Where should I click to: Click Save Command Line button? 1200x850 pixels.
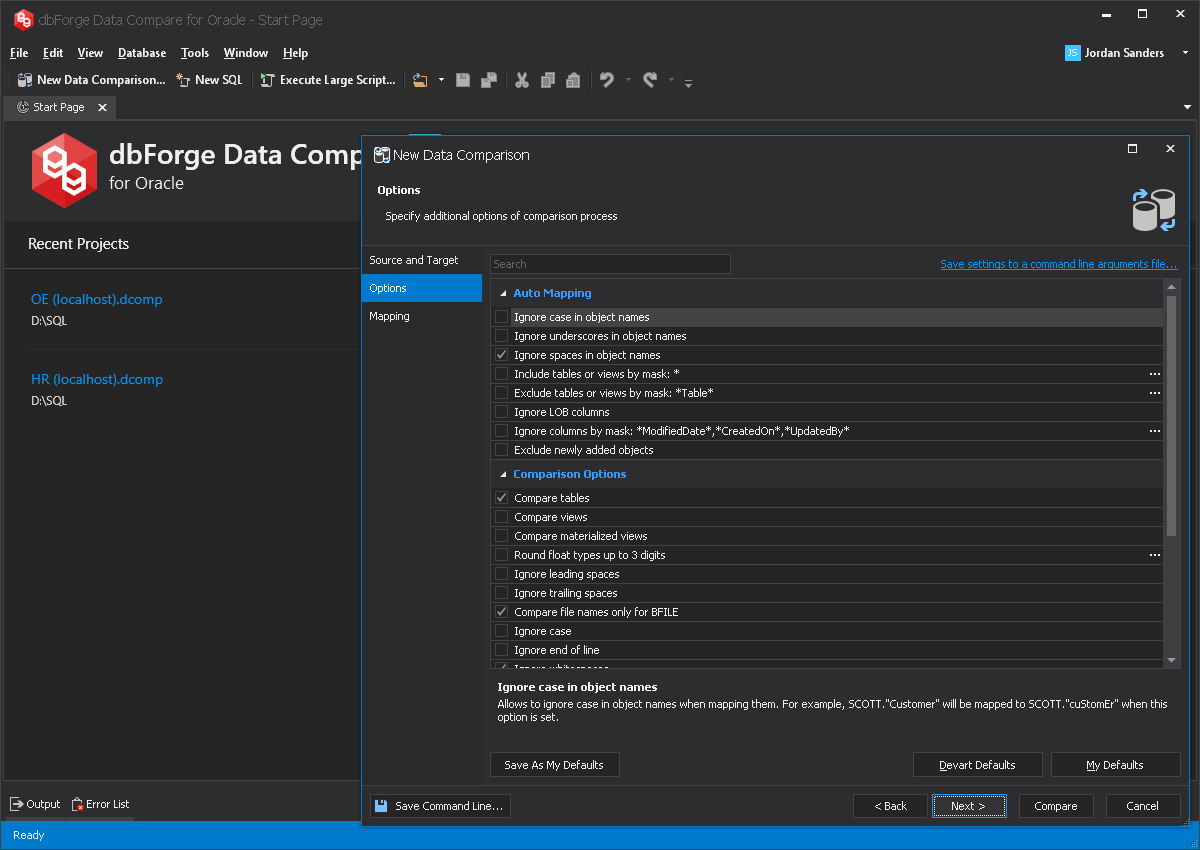pyautogui.click(x=440, y=806)
